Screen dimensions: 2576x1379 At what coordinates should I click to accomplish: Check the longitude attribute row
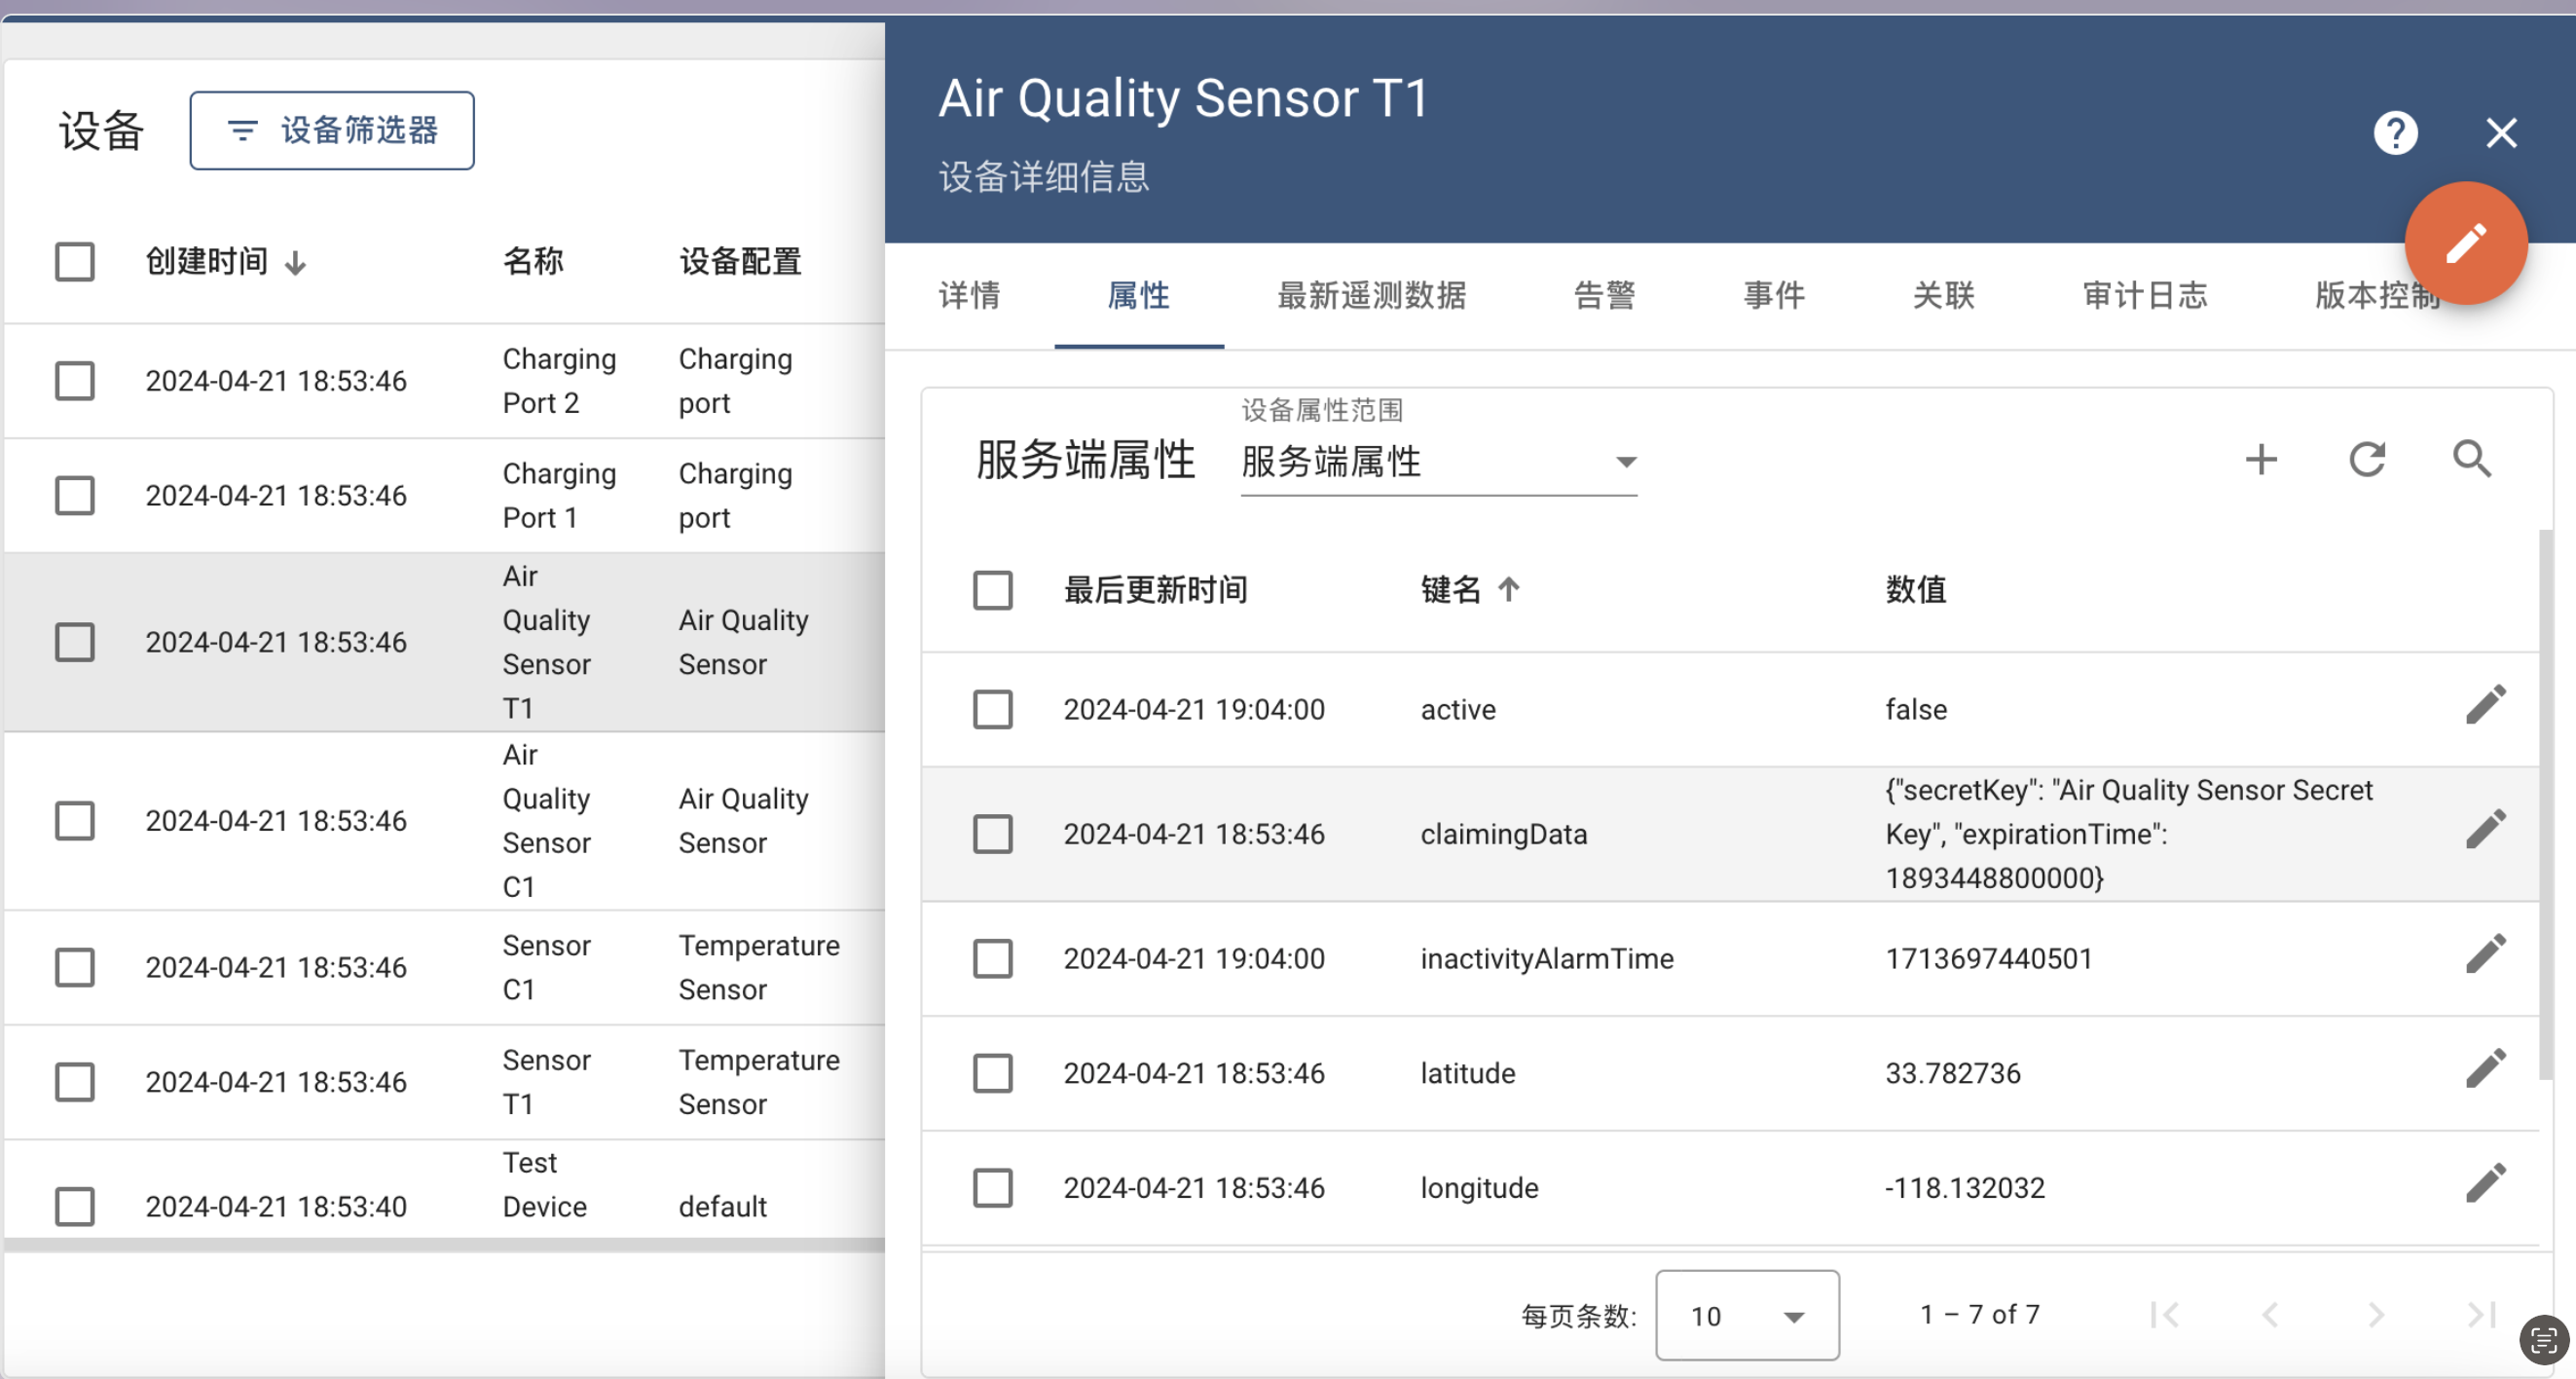993,1188
